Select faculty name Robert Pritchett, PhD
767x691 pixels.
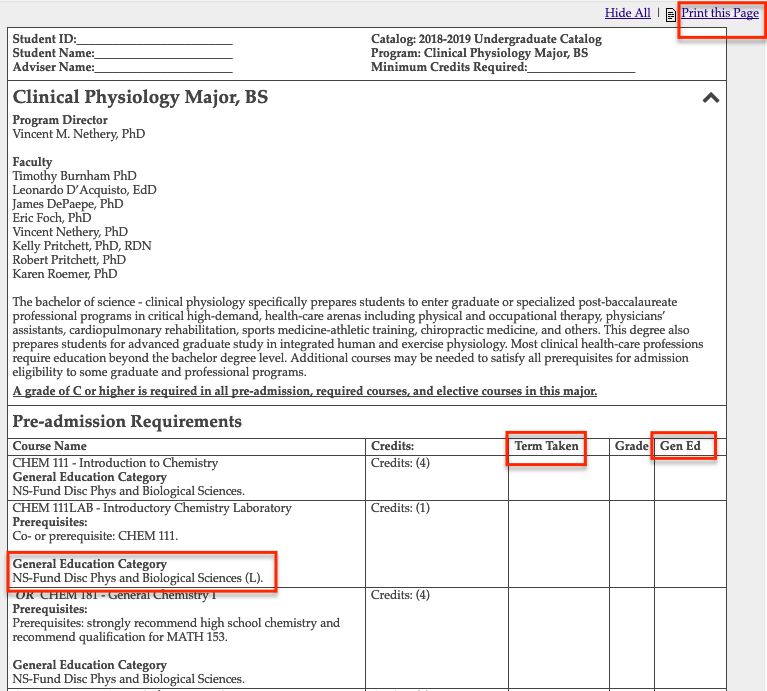point(69,260)
